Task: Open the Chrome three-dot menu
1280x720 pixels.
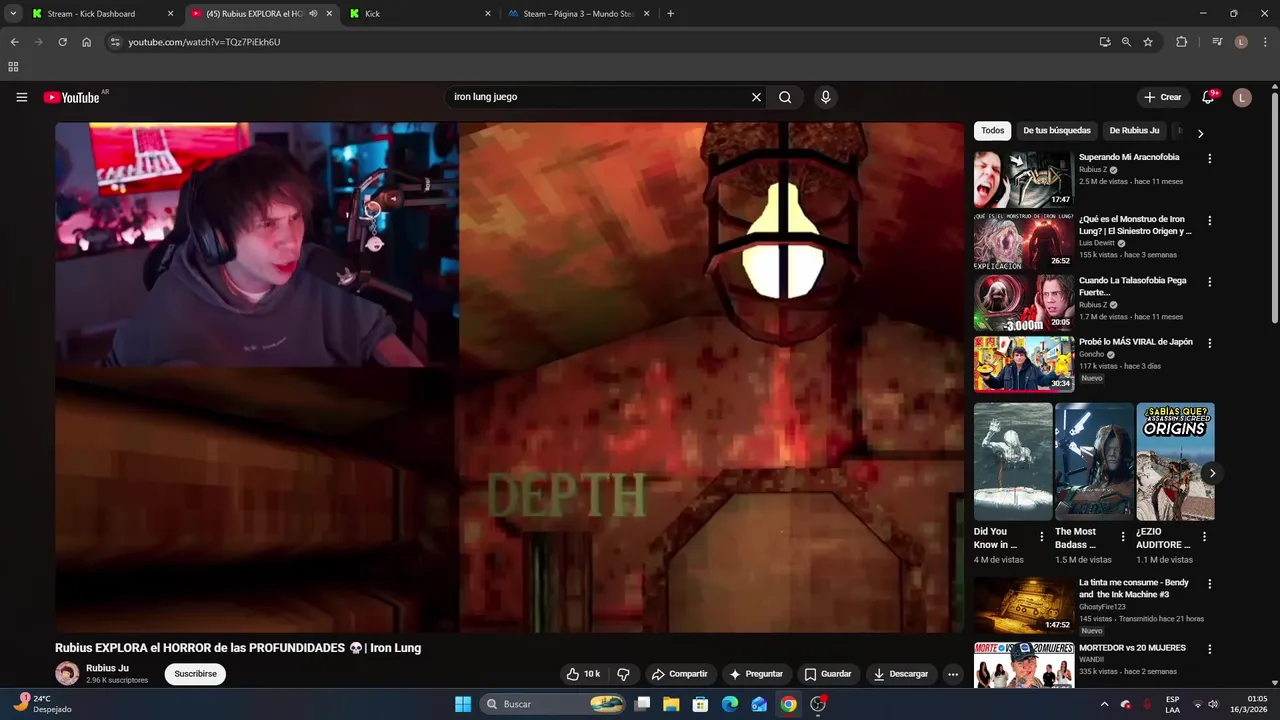Action: tap(1264, 42)
